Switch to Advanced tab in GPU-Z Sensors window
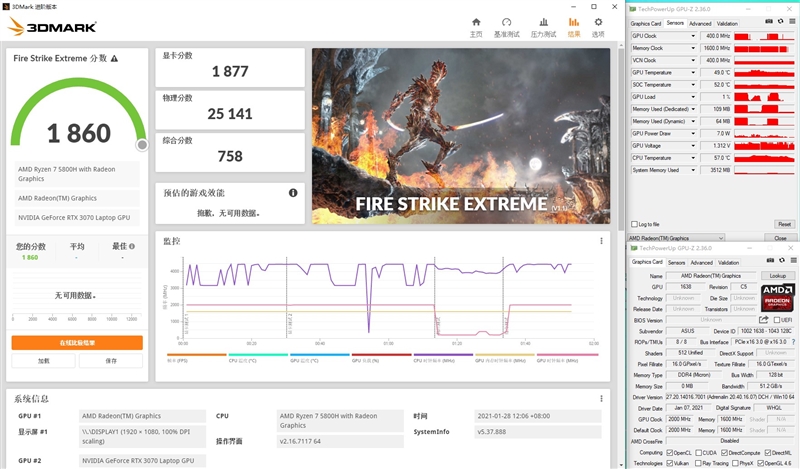 (700, 23)
